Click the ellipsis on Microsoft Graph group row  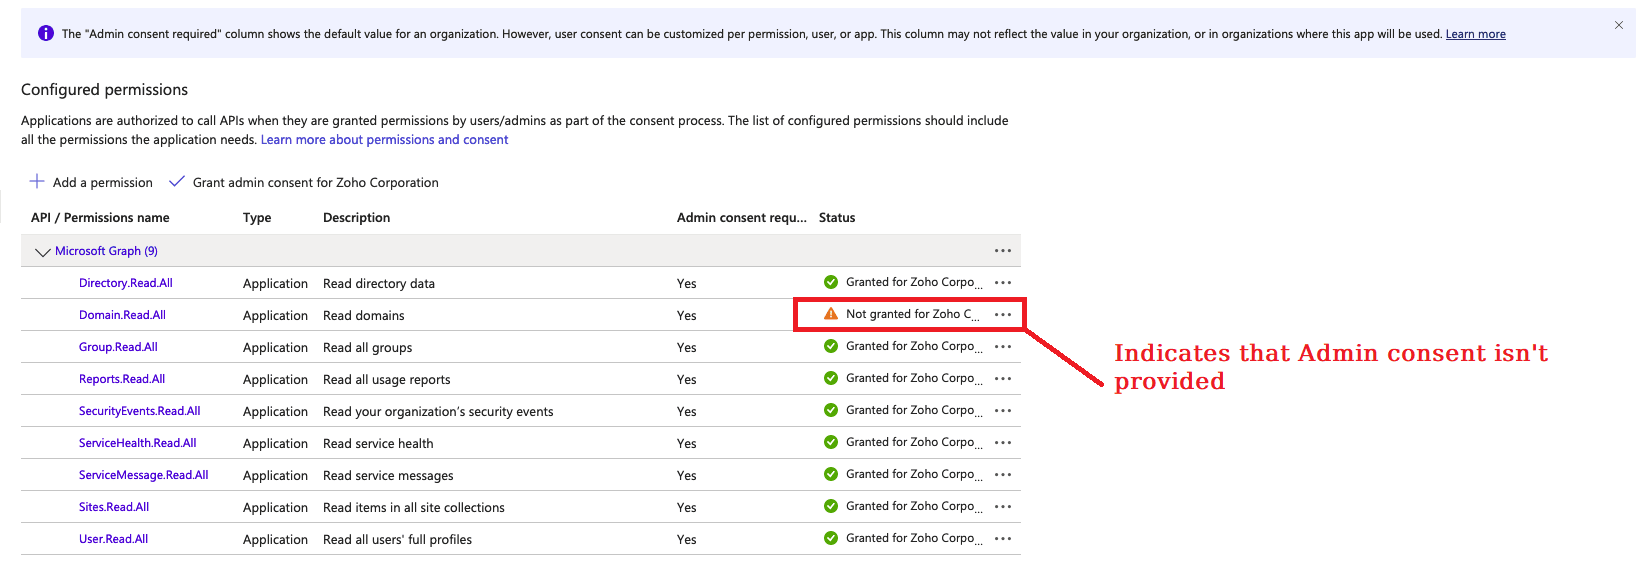[1003, 251]
